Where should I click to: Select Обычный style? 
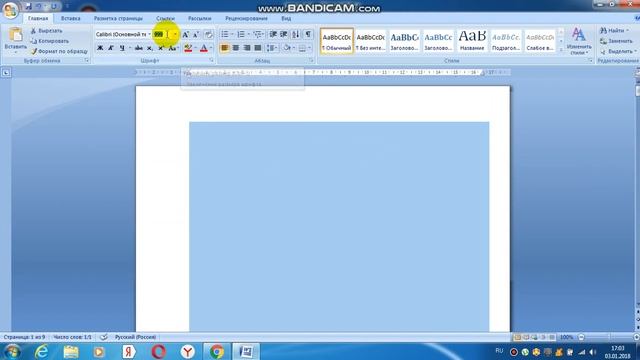pos(337,41)
